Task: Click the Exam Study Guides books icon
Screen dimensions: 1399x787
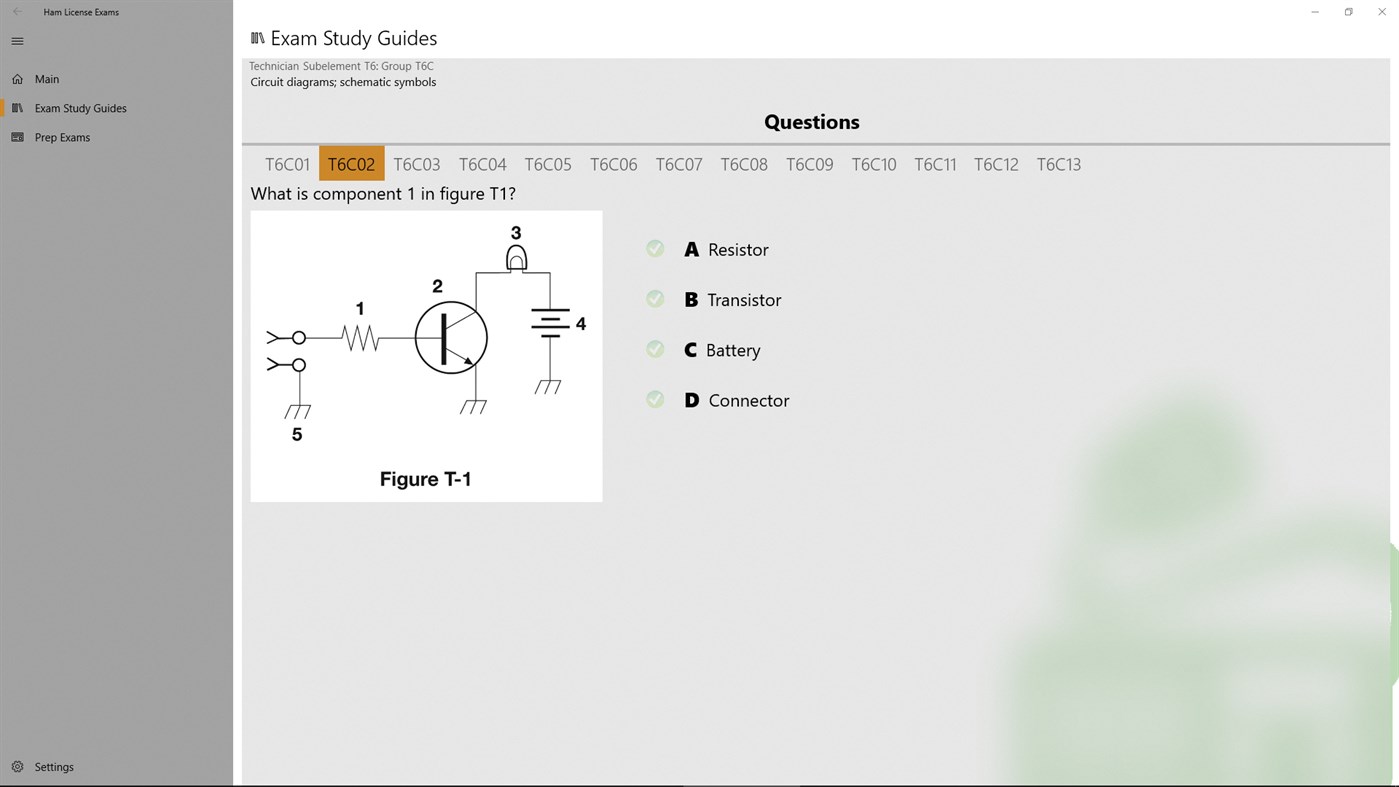Action: (x=17, y=108)
